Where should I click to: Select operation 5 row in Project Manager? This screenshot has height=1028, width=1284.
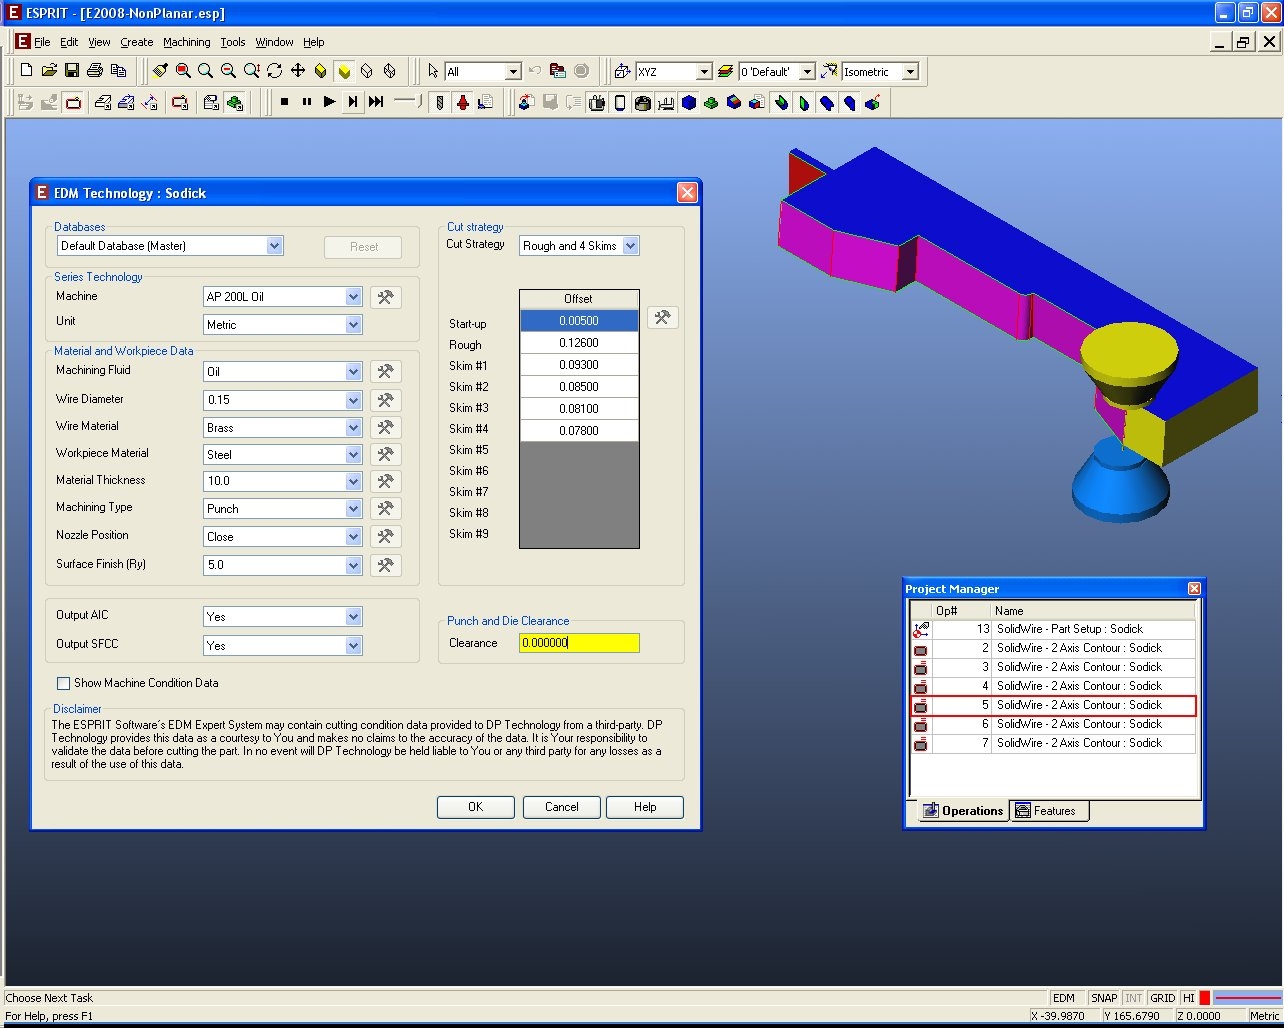[x=1053, y=705]
